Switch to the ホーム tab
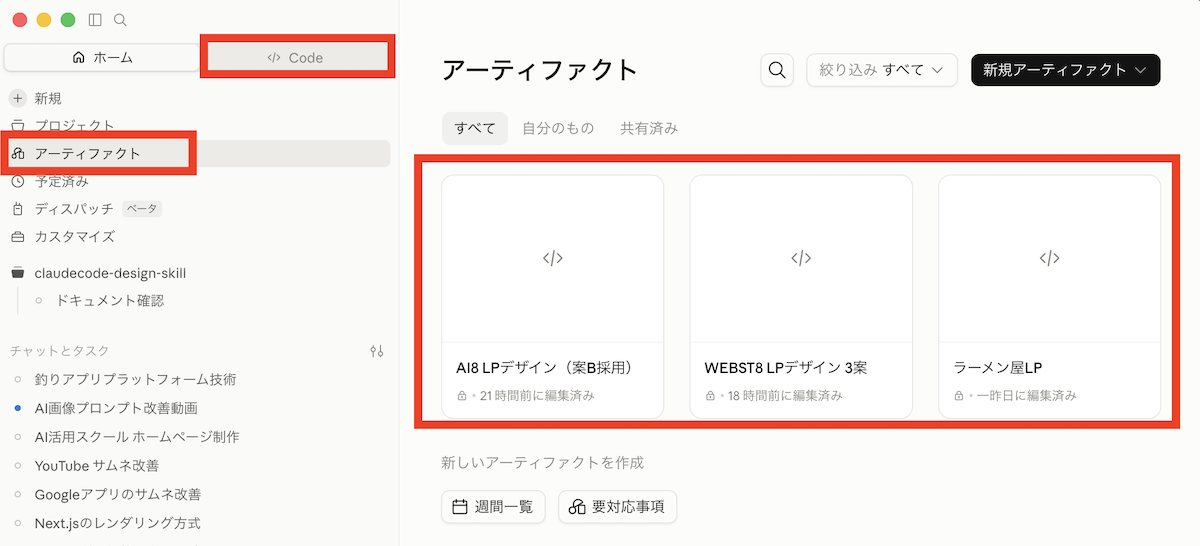Viewport: 1200px width, 546px height. click(x=103, y=57)
